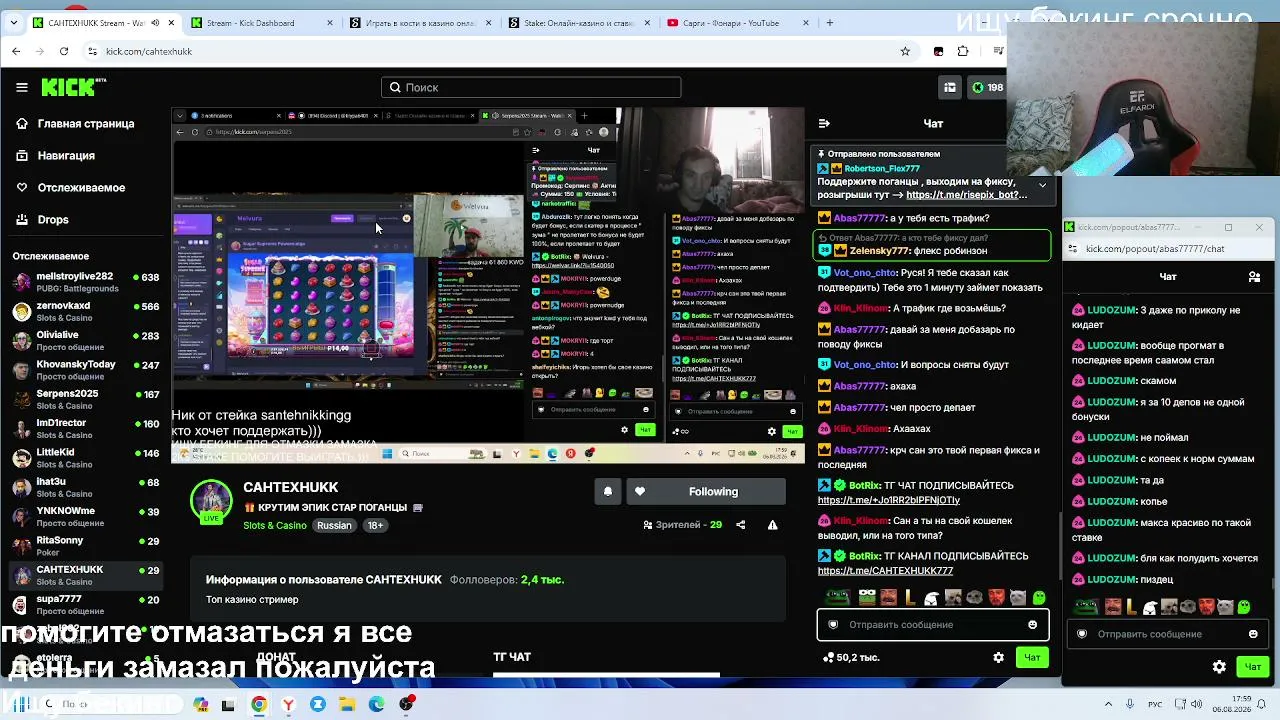Open the 198 Kicks balance button

(987, 87)
